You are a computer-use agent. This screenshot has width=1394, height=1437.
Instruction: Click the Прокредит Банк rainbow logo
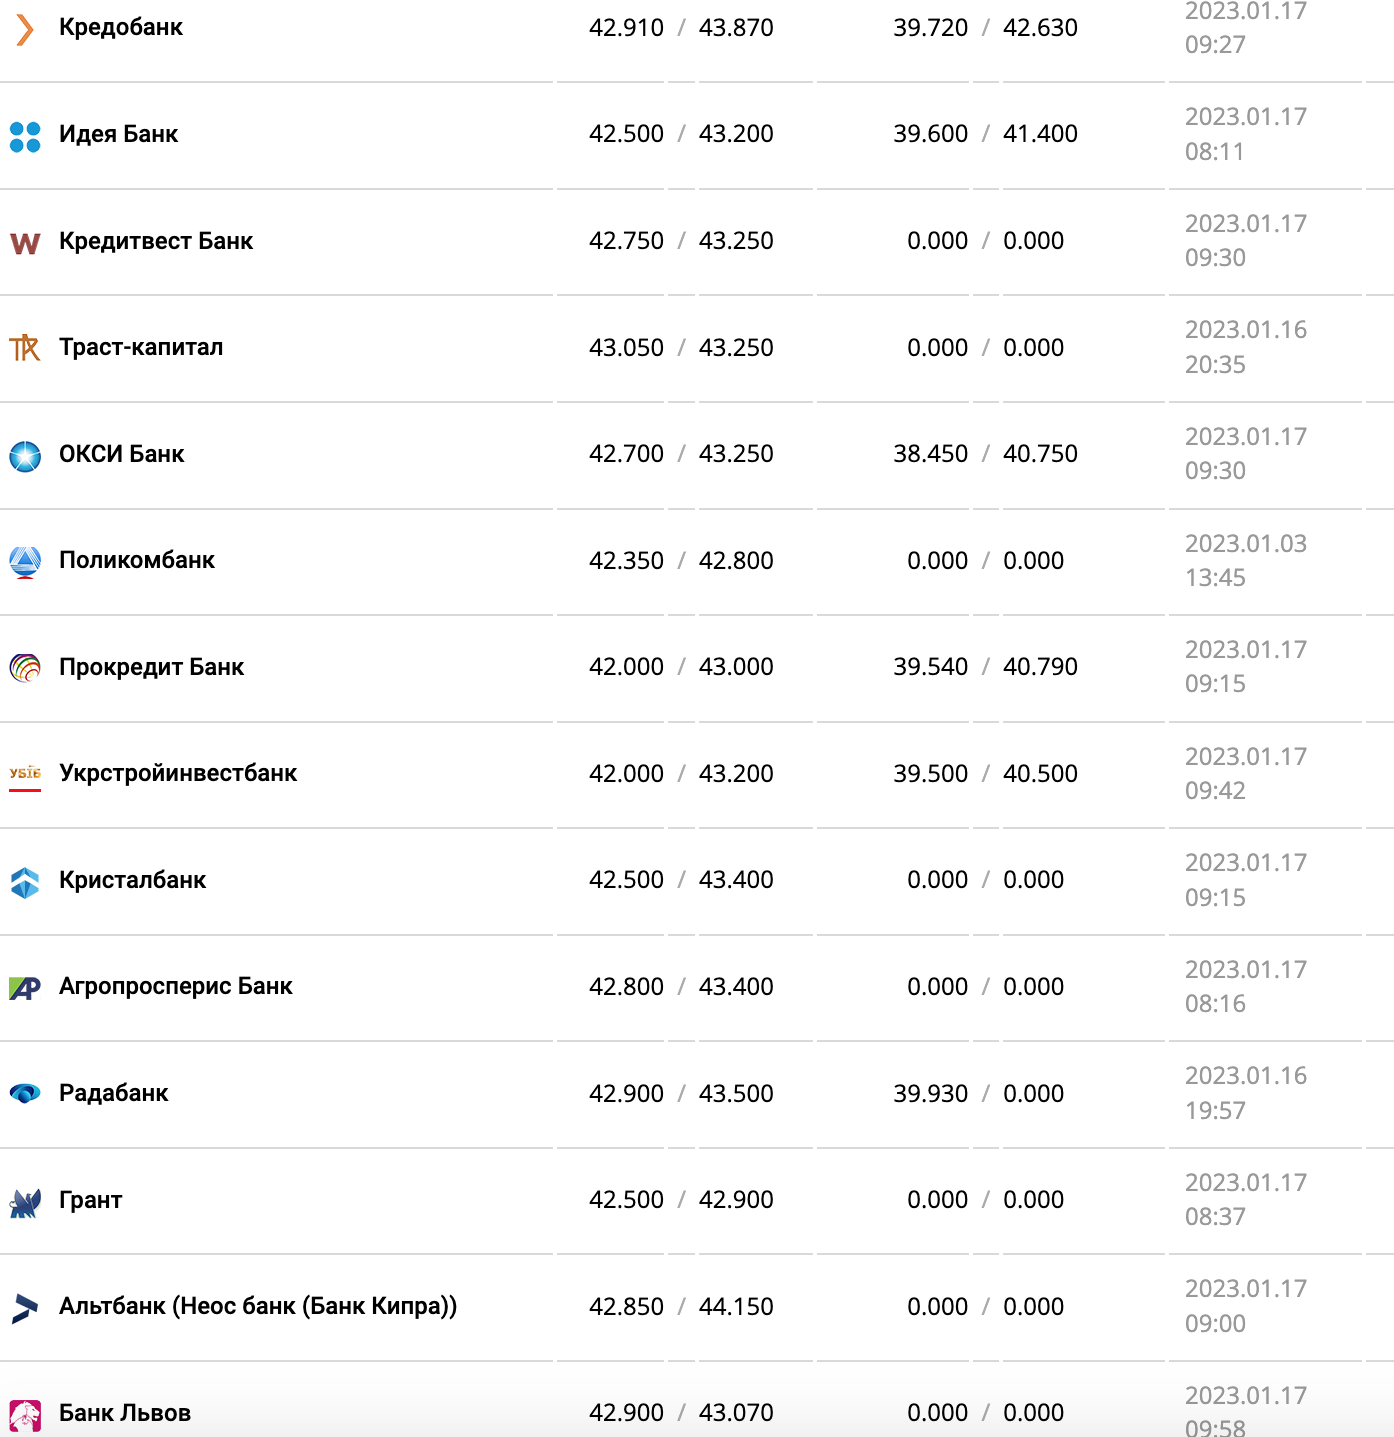click(25, 668)
